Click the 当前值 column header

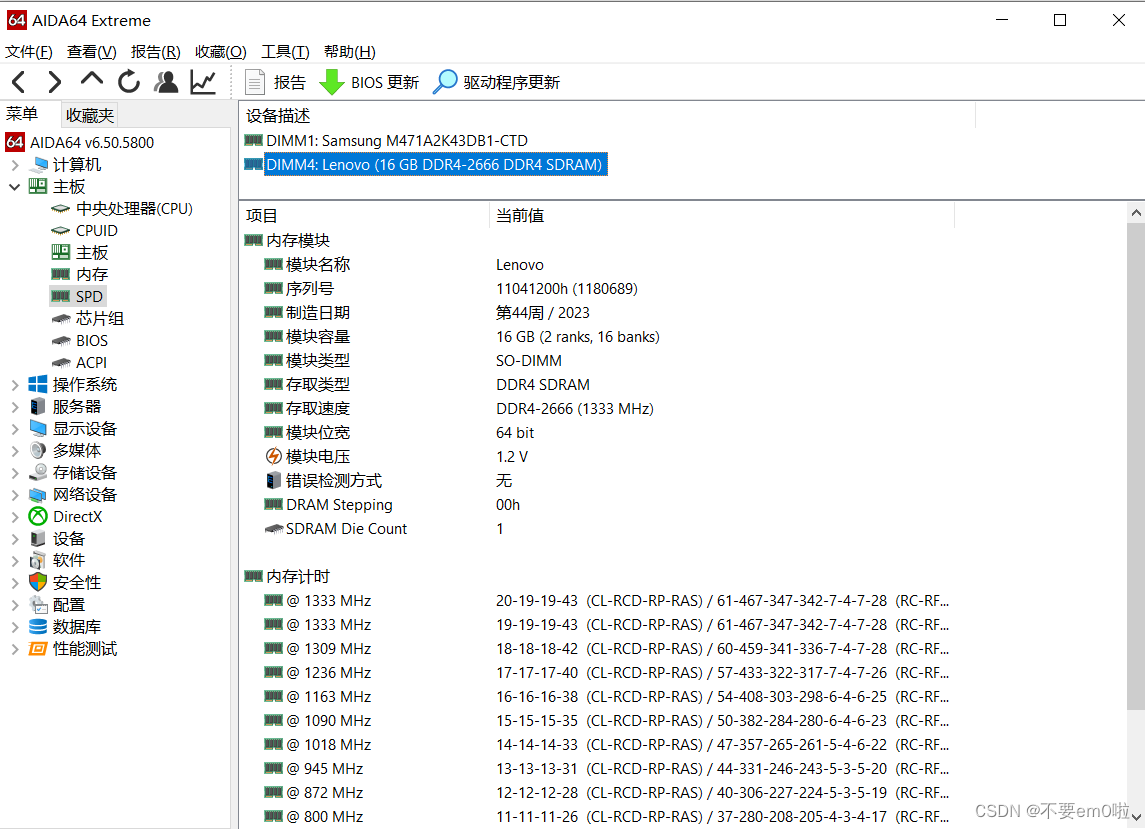[721, 215]
